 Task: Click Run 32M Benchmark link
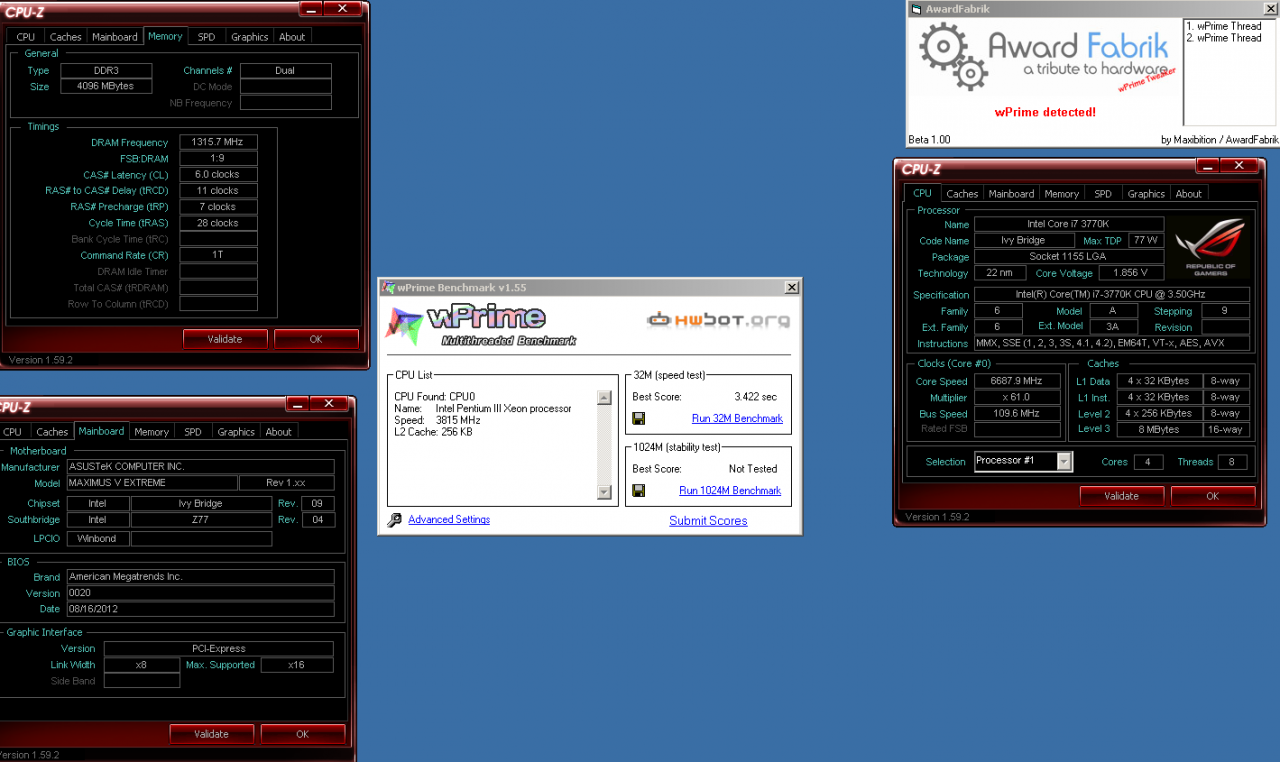(x=737, y=419)
